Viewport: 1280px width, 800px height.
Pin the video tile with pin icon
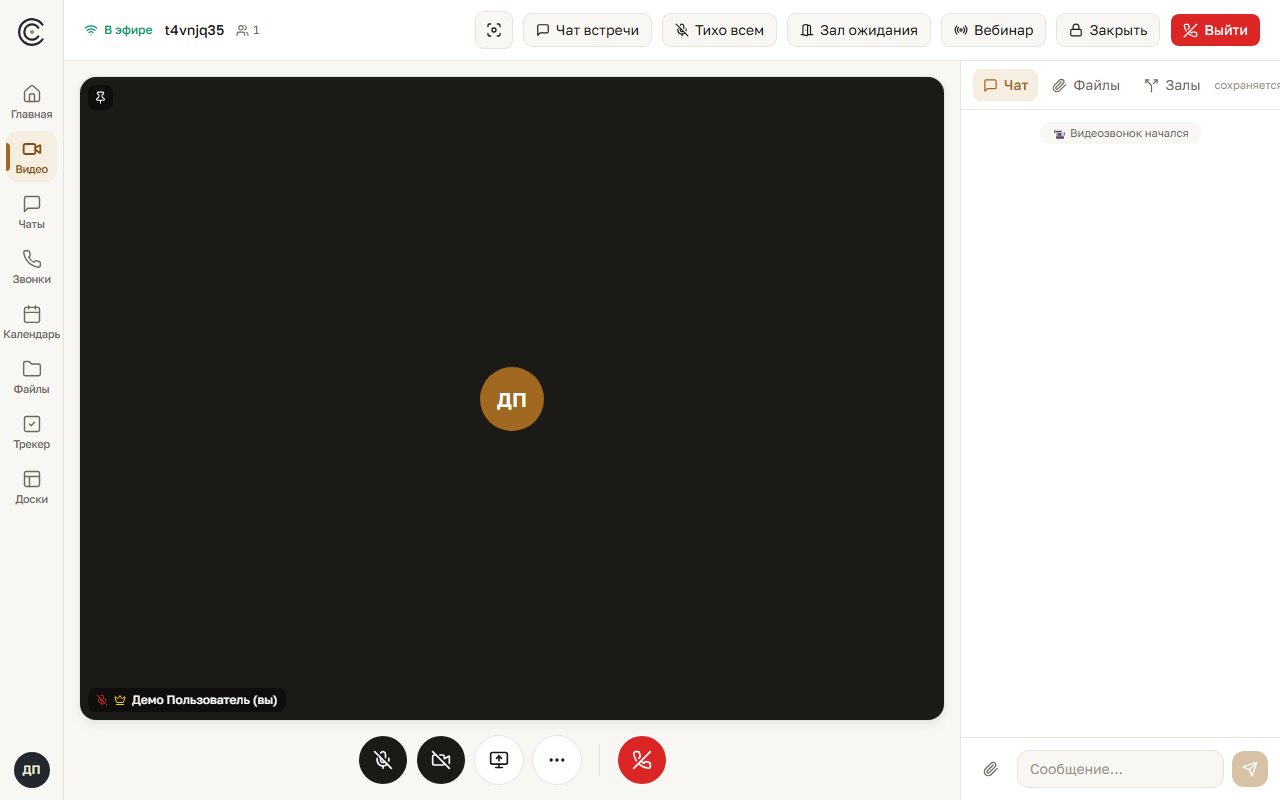pyautogui.click(x=100, y=97)
